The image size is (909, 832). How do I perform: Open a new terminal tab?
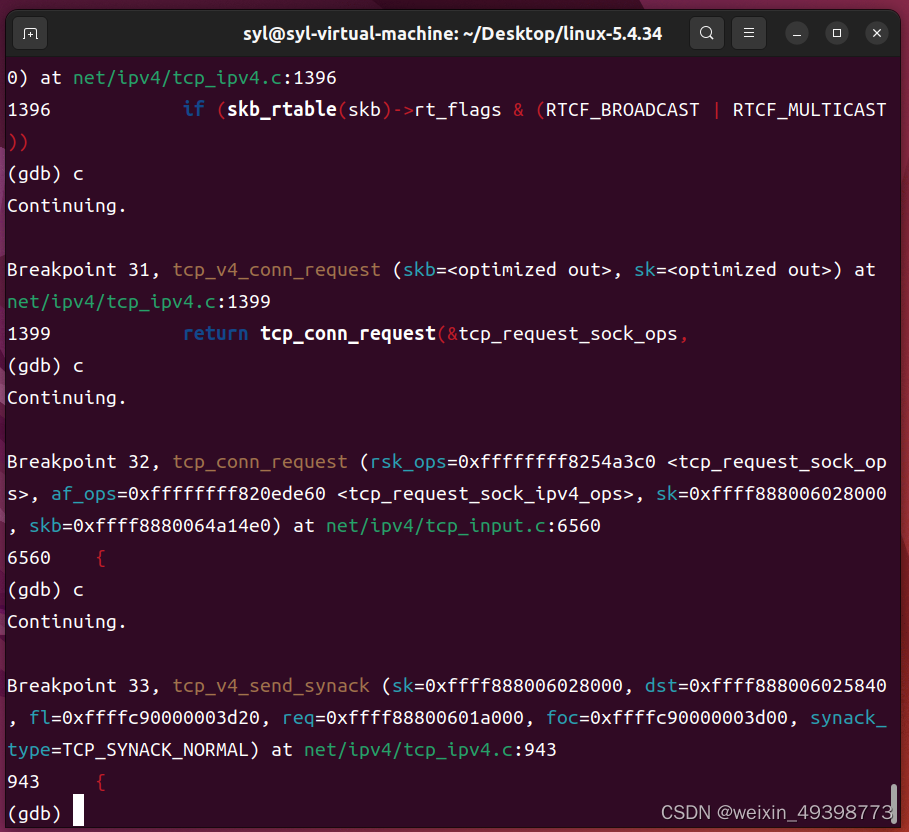[x=29, y=33]
